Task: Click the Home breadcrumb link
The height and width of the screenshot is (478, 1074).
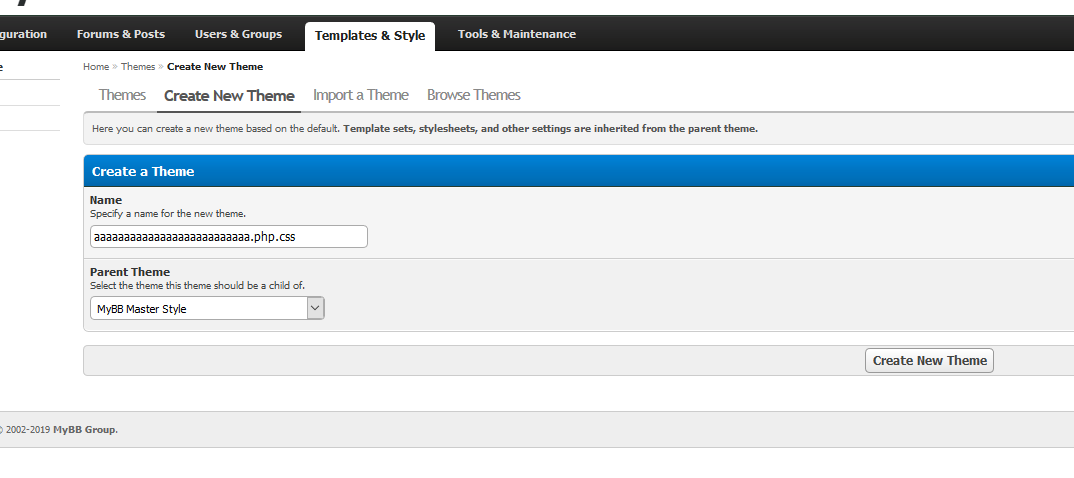Action: coord(96,67)
